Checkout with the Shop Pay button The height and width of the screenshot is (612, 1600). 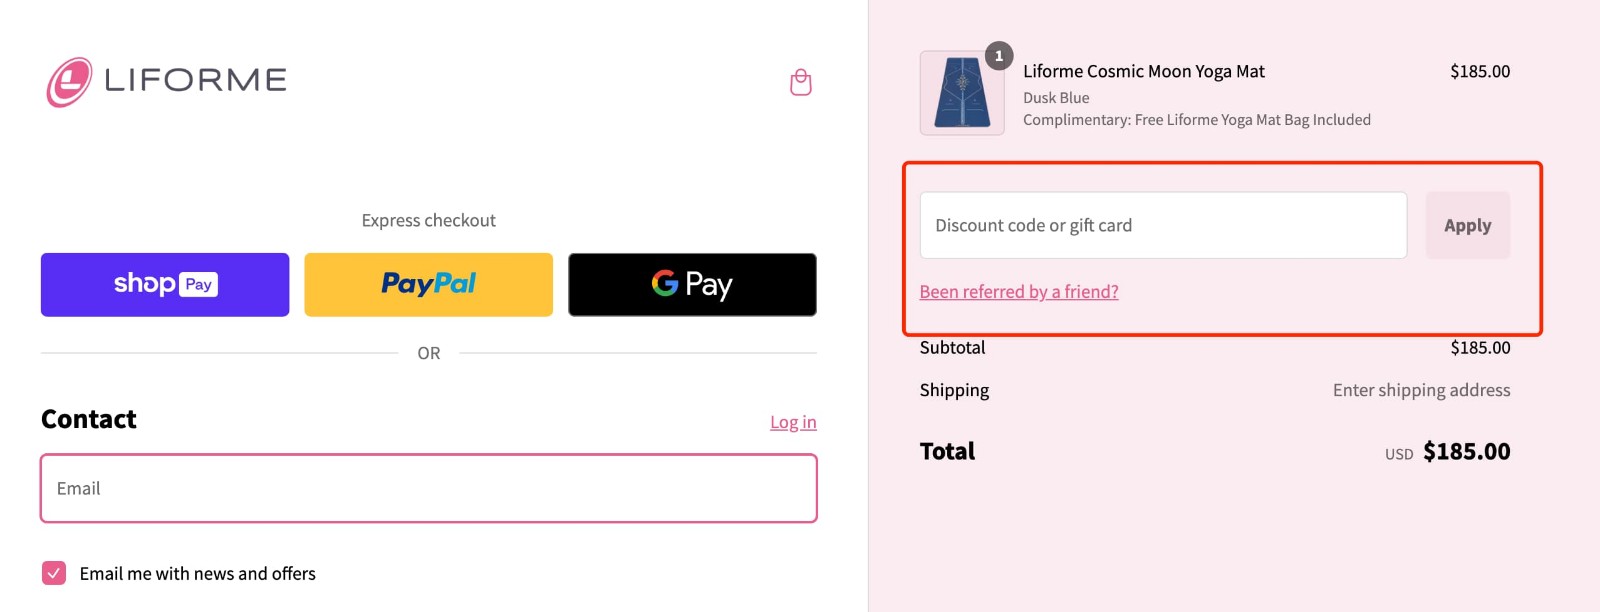164,284
